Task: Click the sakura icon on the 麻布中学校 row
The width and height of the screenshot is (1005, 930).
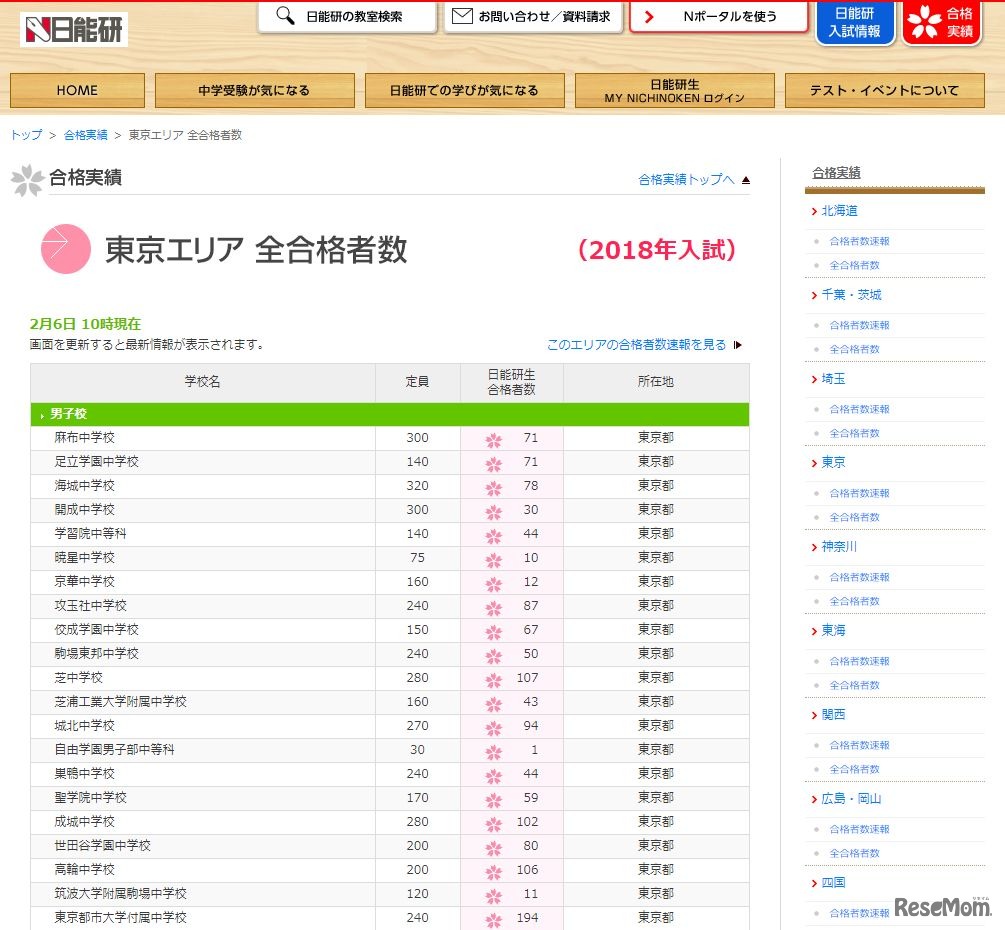Action: pos(493,438)
